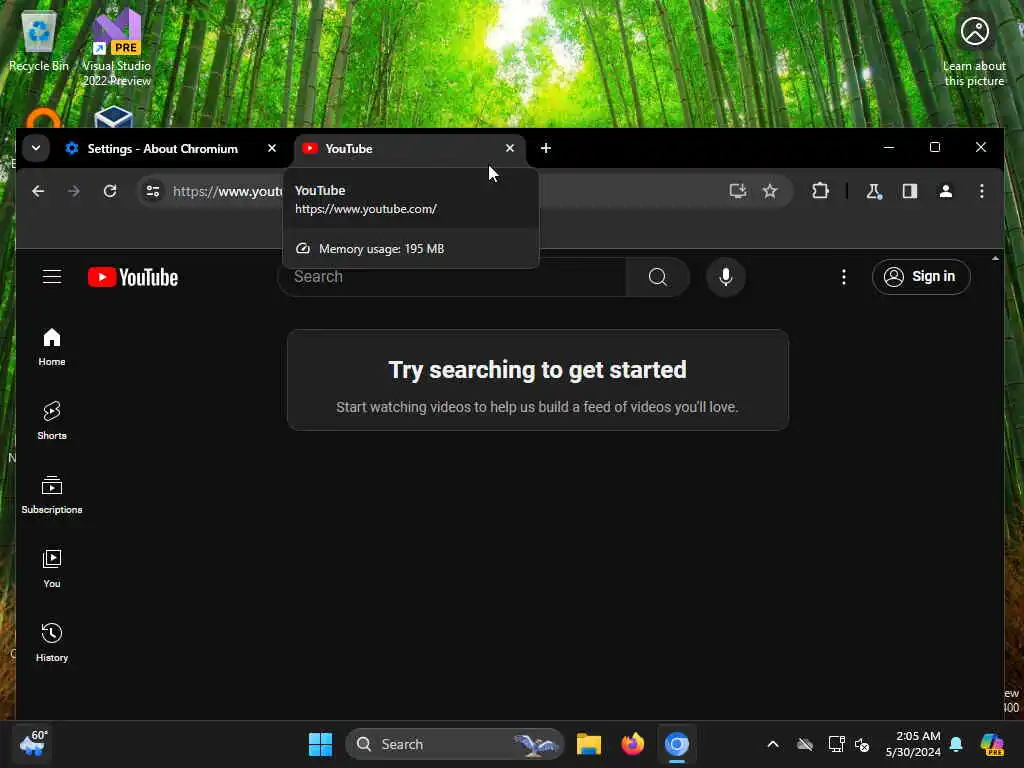Screen dimensions: 1024x768
Task: Click the Sign in button
Action: click(x=921, y=277)
